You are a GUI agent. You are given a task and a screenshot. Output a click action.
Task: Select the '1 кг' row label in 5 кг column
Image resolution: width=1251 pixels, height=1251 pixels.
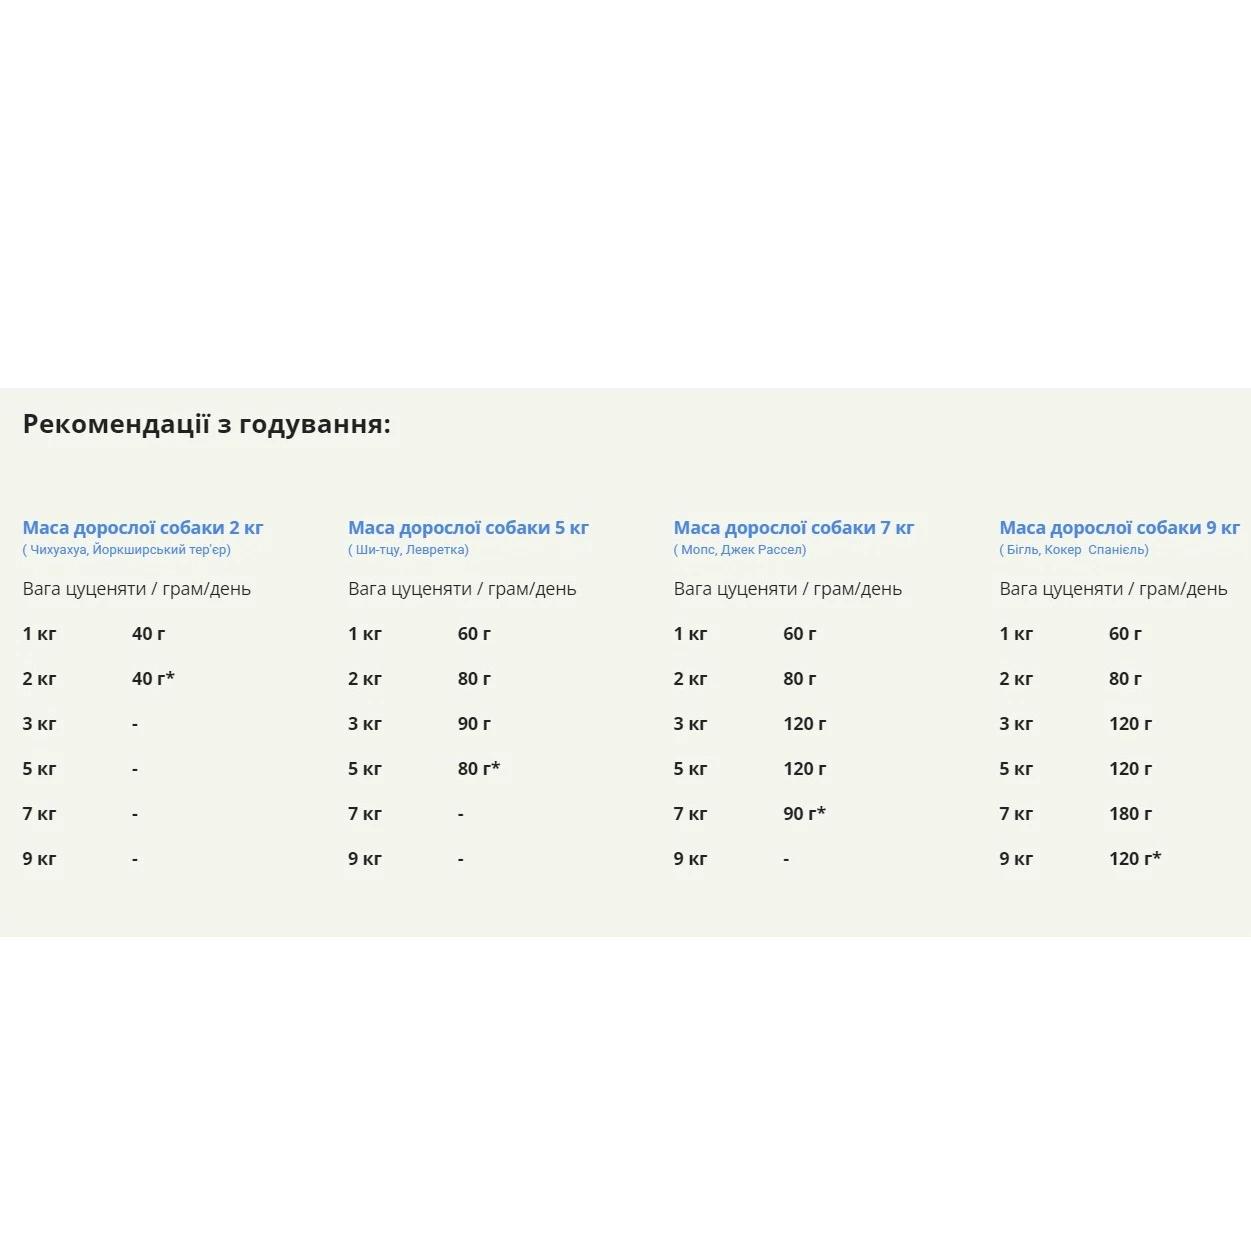tap(365, 634)
